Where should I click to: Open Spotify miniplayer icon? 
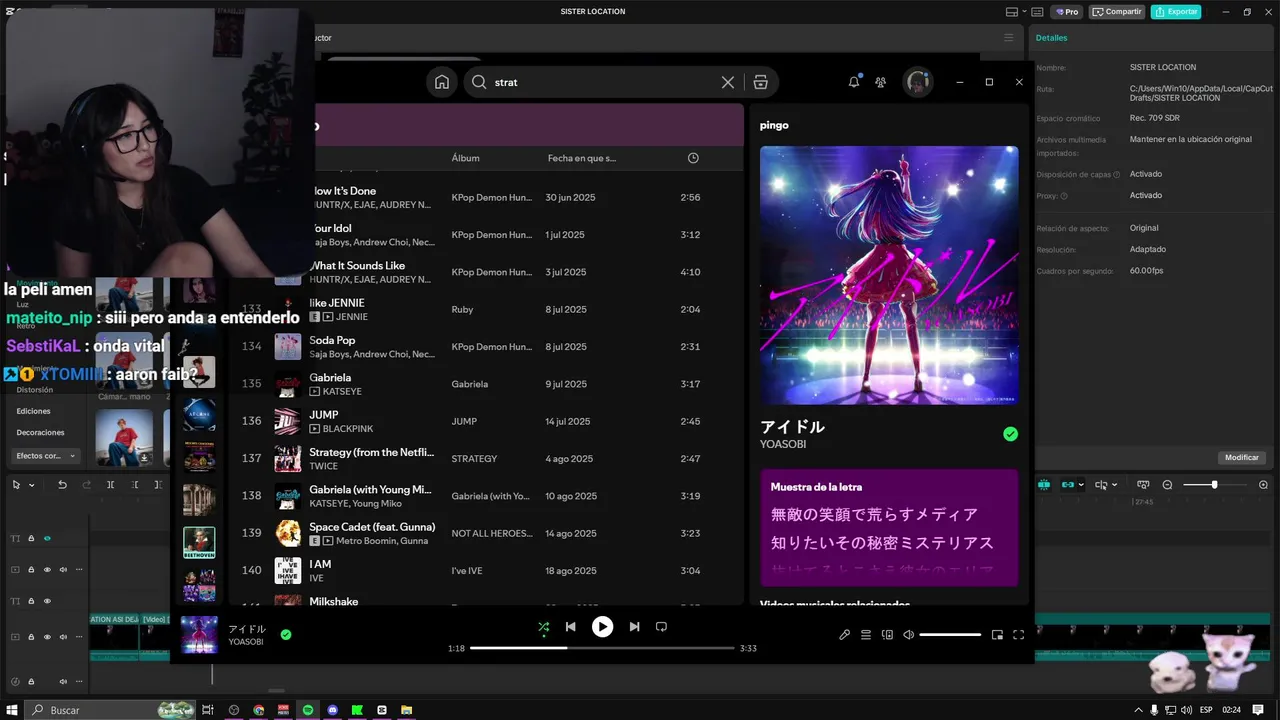(x=997, y=634)
